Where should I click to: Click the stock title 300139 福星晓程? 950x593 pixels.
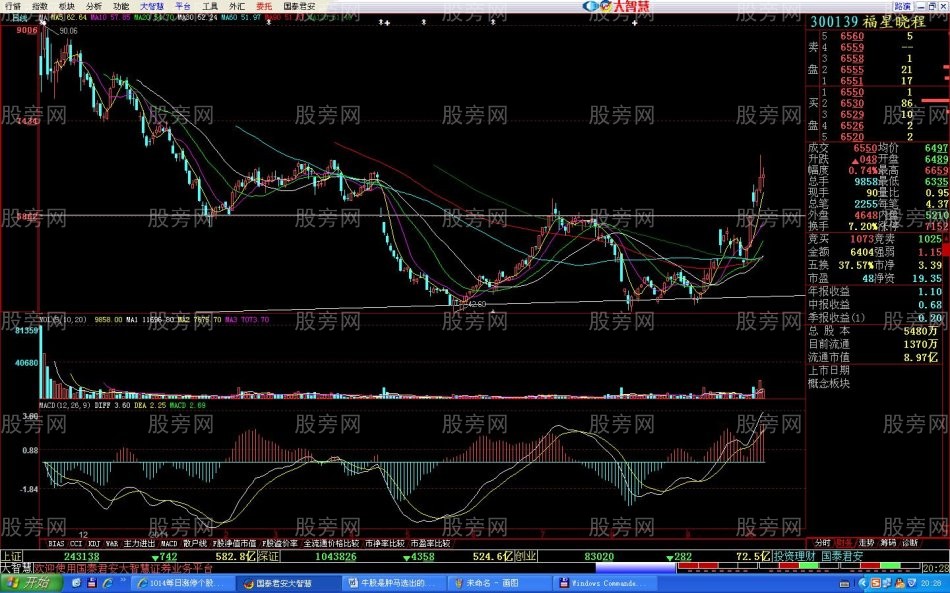pos(868,22)
